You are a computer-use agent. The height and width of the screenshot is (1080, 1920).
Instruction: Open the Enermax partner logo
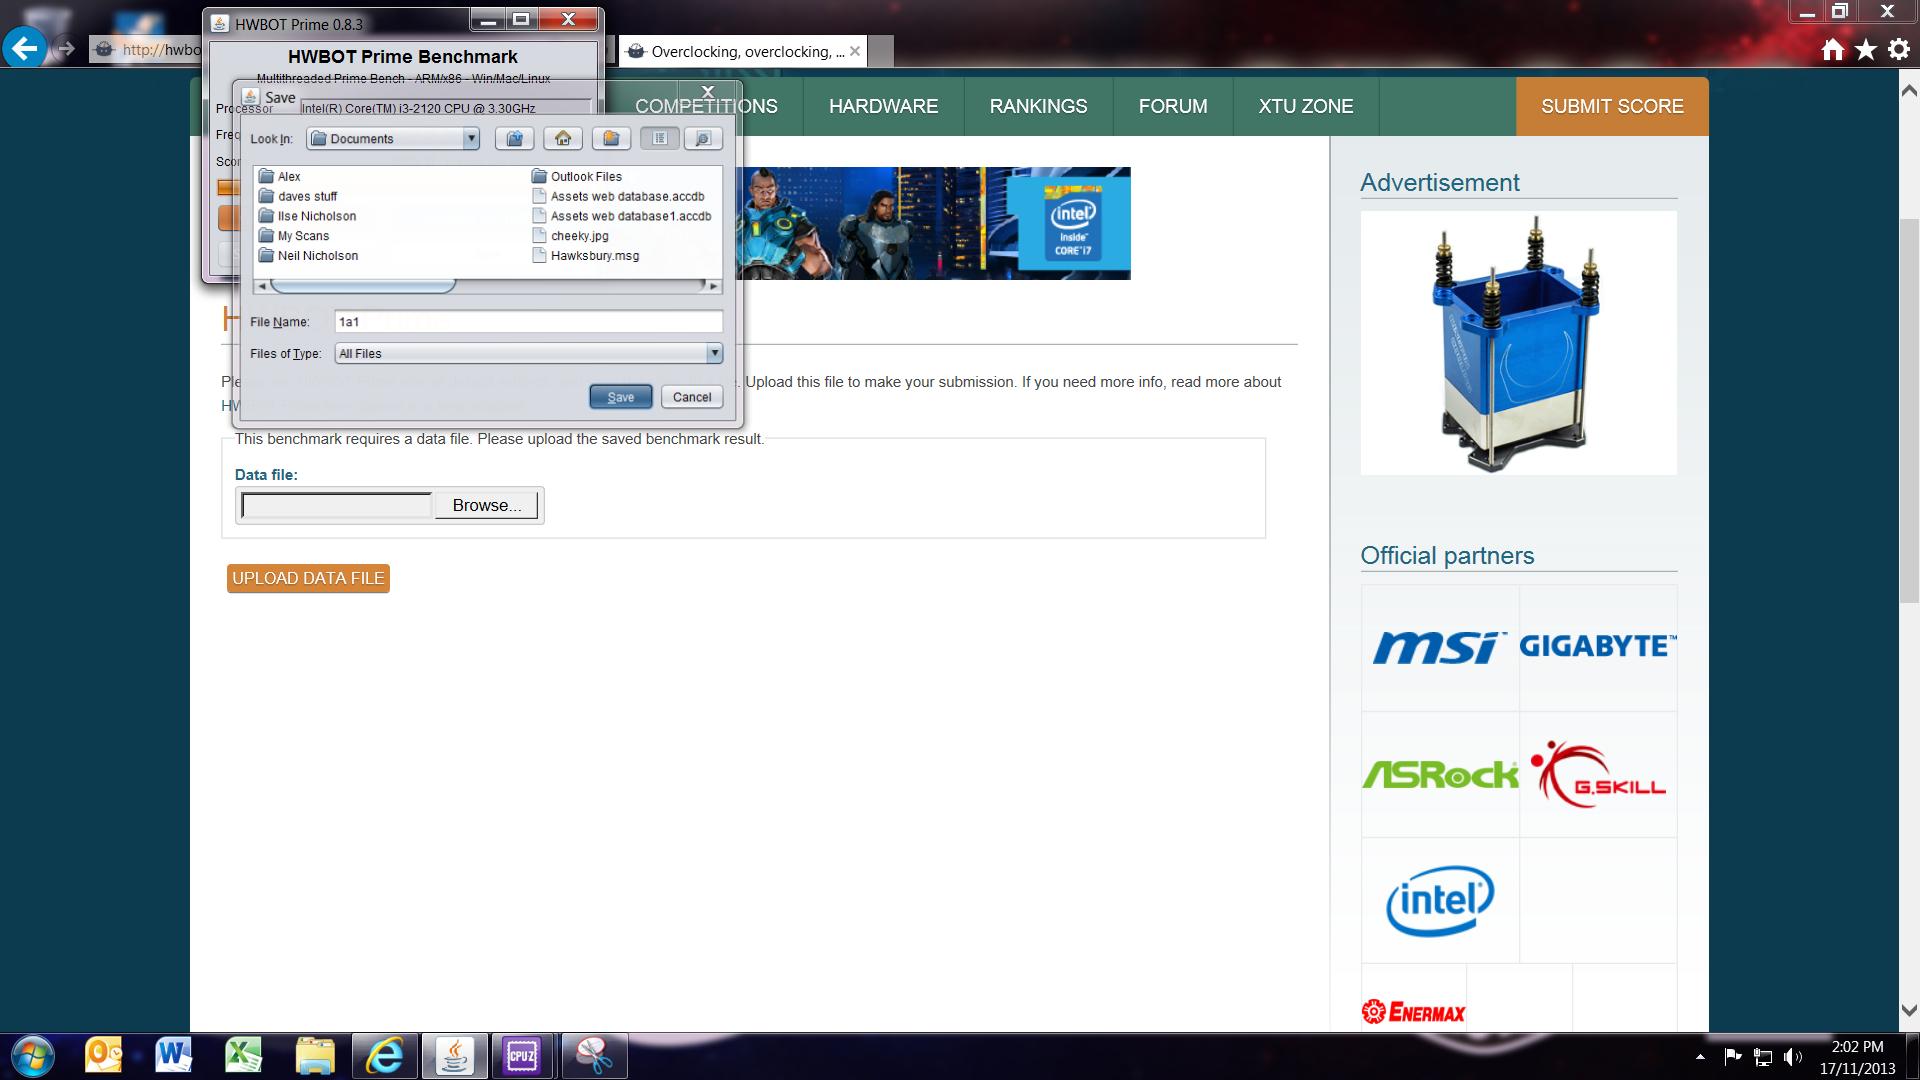(1413, 1012)
